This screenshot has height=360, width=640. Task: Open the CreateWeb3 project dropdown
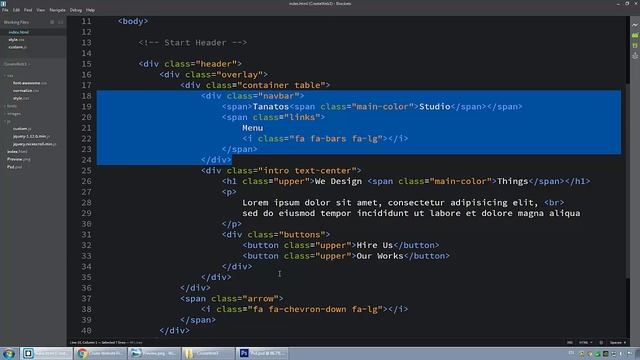pyautogui.click(x=17, y=64)
